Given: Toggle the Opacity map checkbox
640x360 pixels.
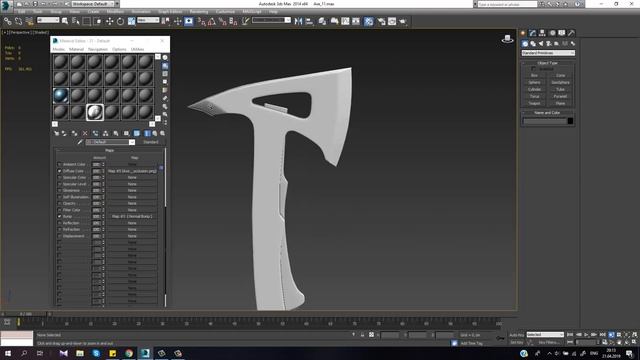Looking at the screenshot, I should 60,203.
